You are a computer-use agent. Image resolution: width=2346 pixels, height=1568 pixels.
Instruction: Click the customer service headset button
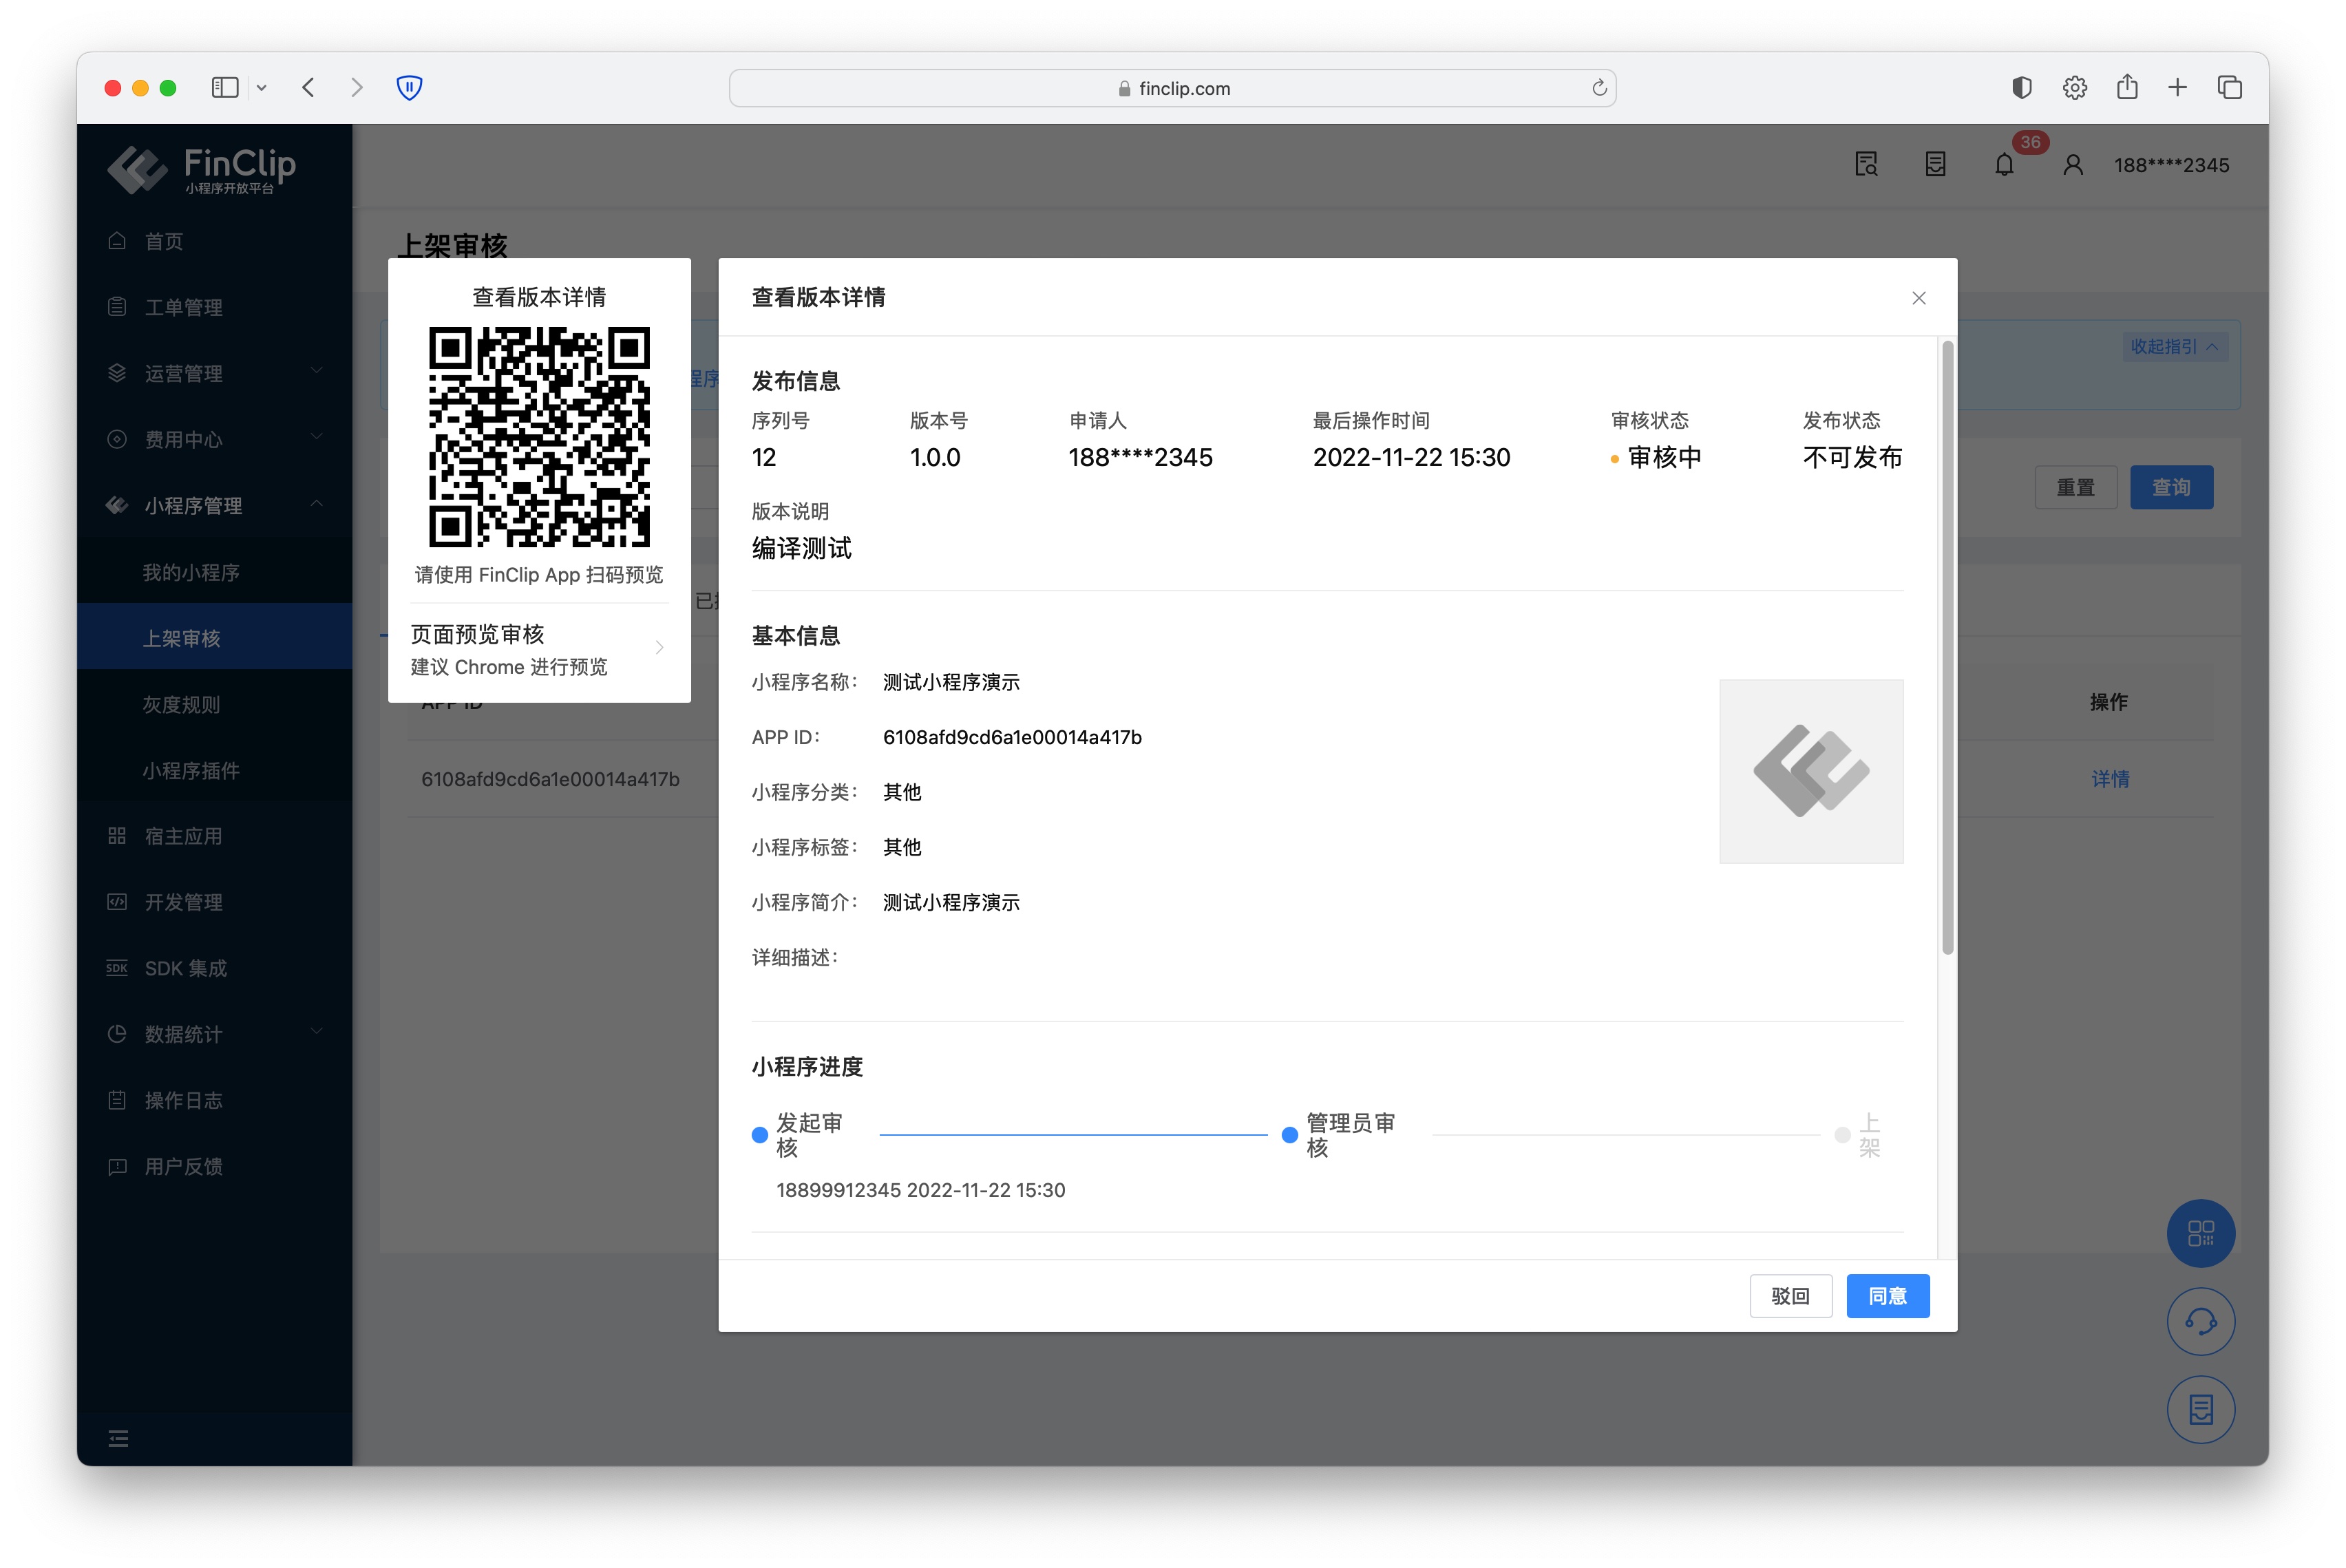tap(2200, 1322)
